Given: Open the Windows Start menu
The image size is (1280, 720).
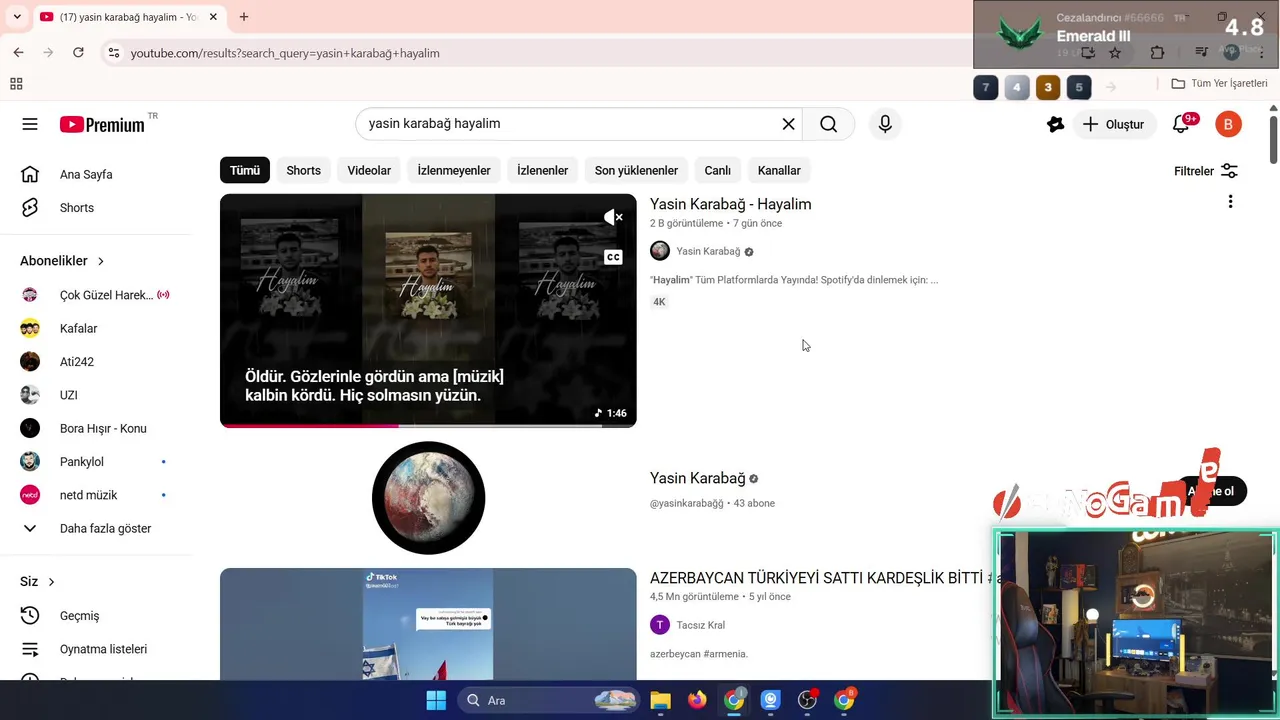Looking at the screenshot, I should coord(436,700).
